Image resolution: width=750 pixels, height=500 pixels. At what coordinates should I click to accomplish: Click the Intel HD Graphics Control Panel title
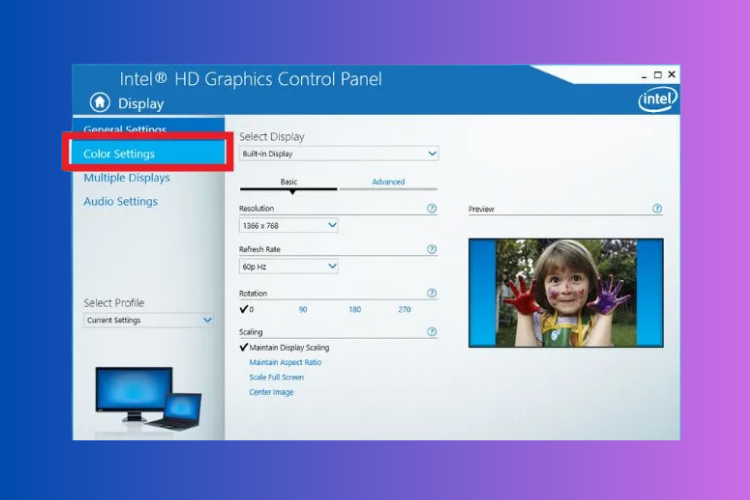click(251, 79)
